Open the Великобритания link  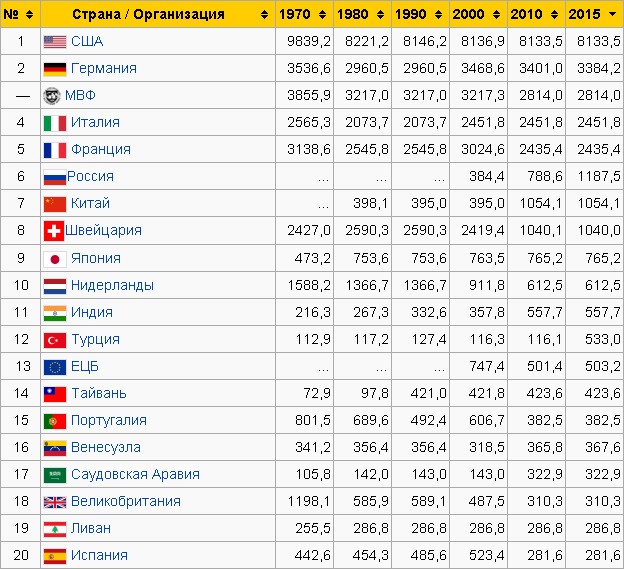tap(126, 501)
